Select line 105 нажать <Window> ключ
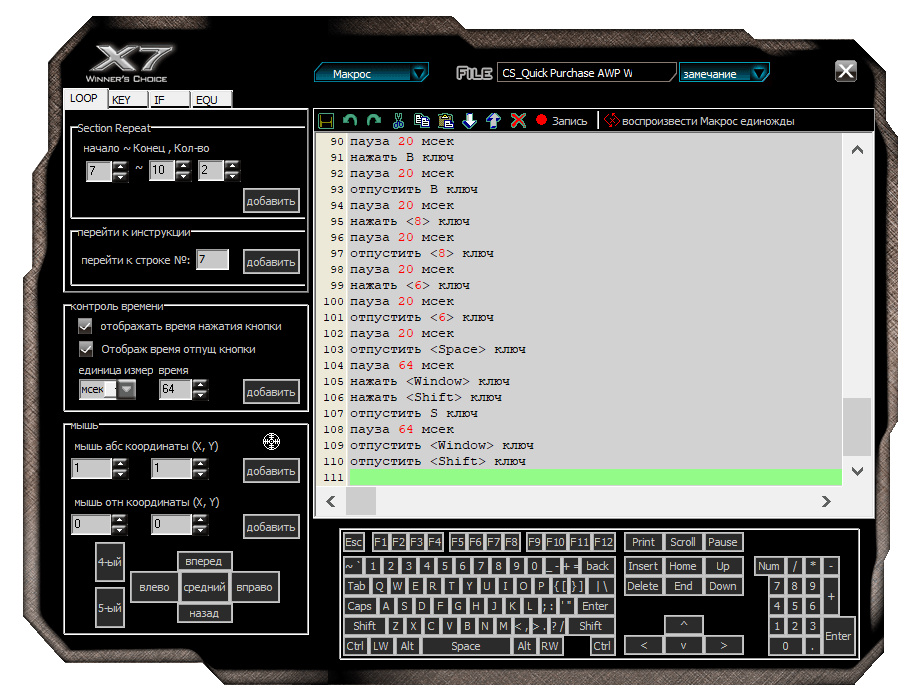This screenshot has height=699, width=913. coord(430,381)
